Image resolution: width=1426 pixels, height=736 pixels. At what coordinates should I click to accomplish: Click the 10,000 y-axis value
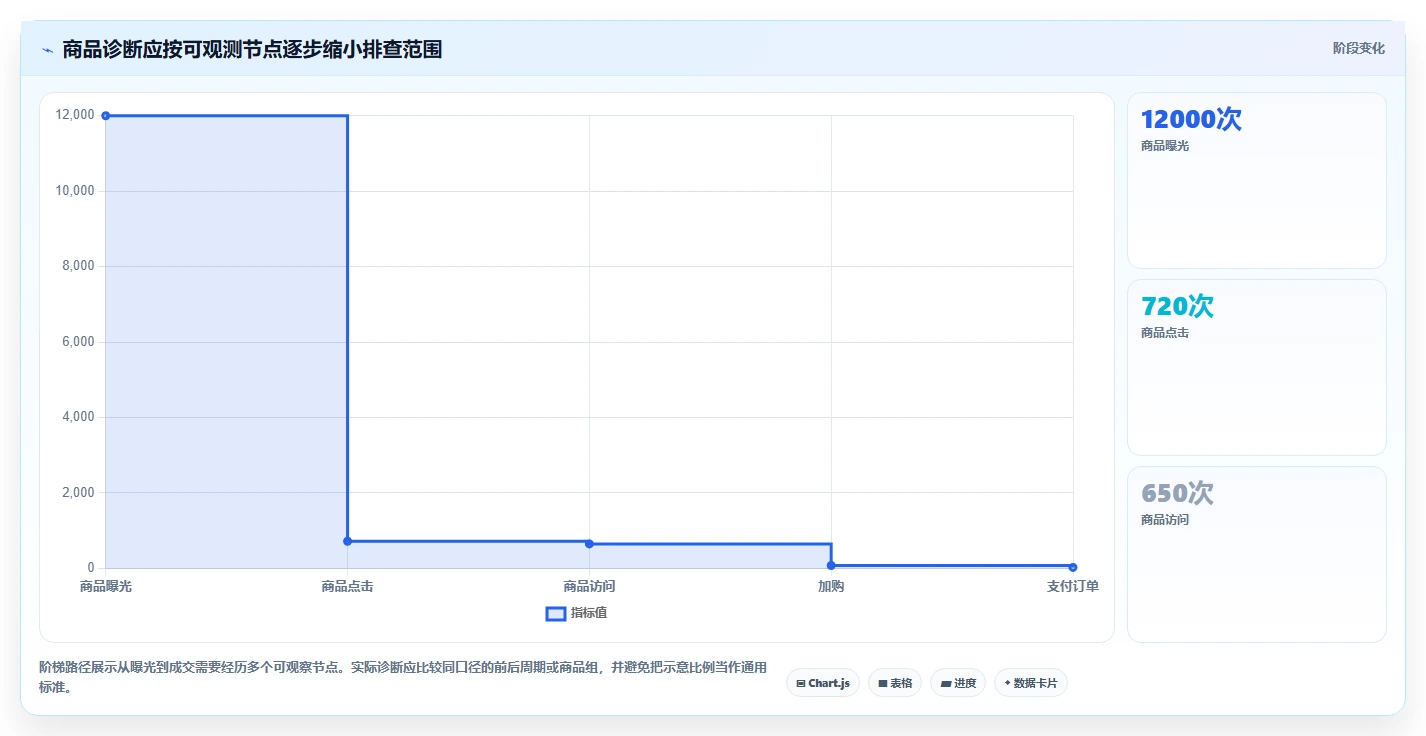[76, 191]
